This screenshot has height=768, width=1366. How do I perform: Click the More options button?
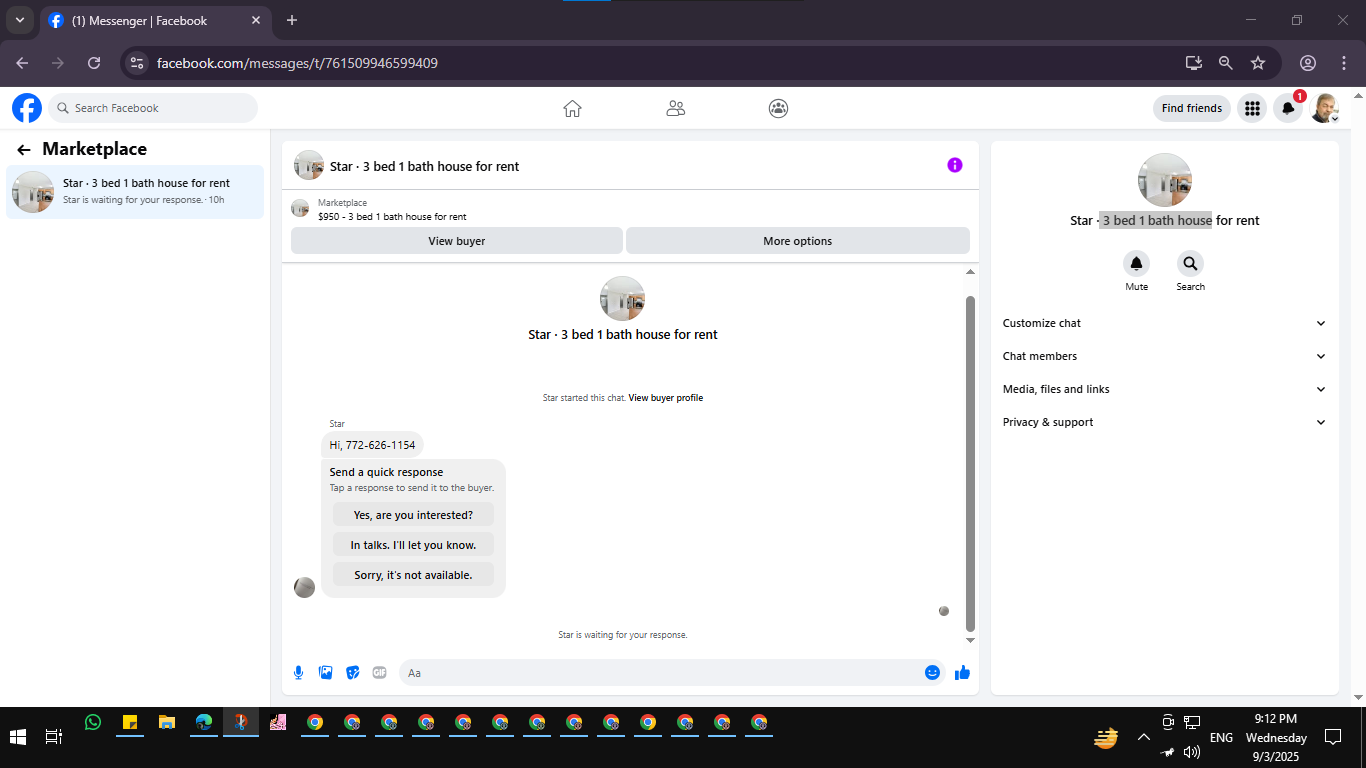point(797,241)
